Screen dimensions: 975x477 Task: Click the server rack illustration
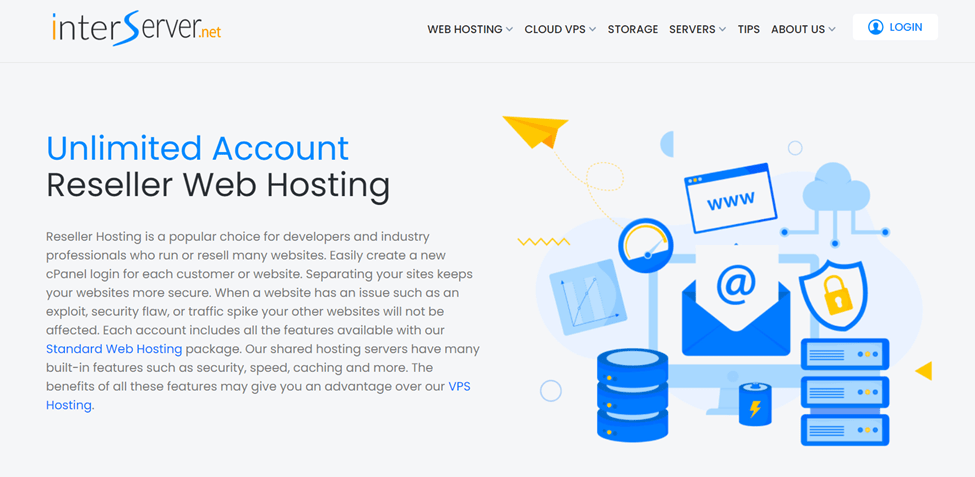[845, 392]
